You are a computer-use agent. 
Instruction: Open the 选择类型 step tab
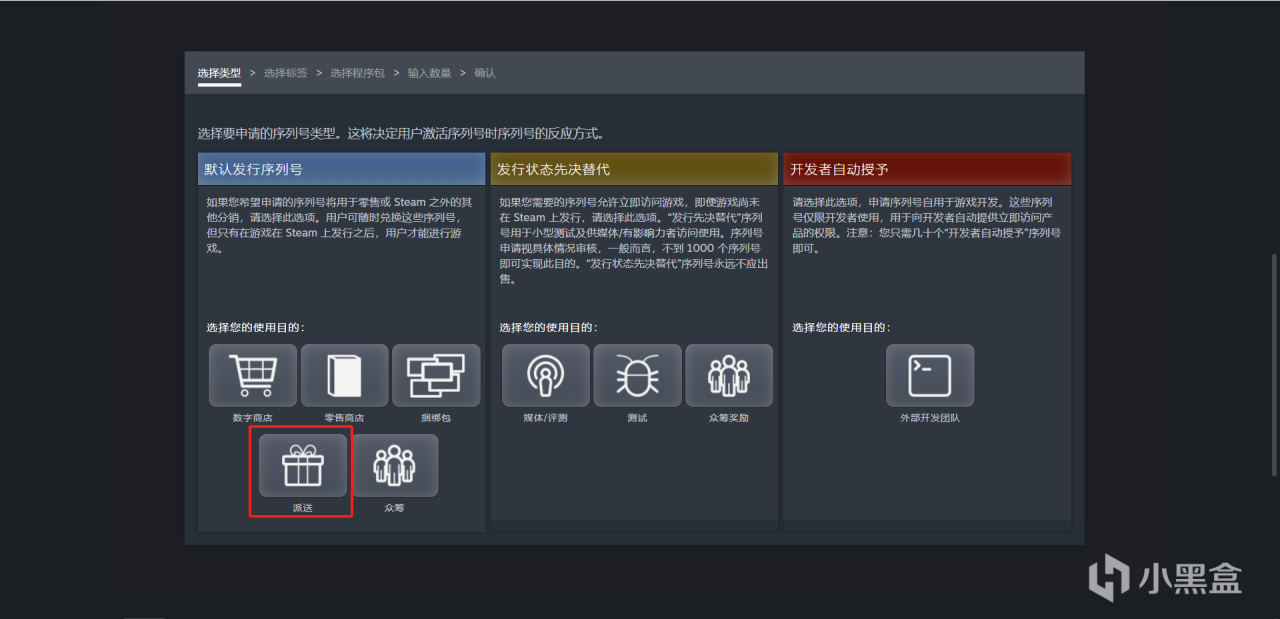click(x=219, y=73)
